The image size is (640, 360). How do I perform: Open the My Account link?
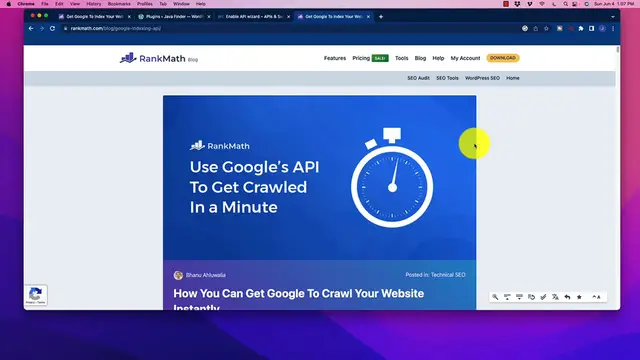click(x=465, y=58)
